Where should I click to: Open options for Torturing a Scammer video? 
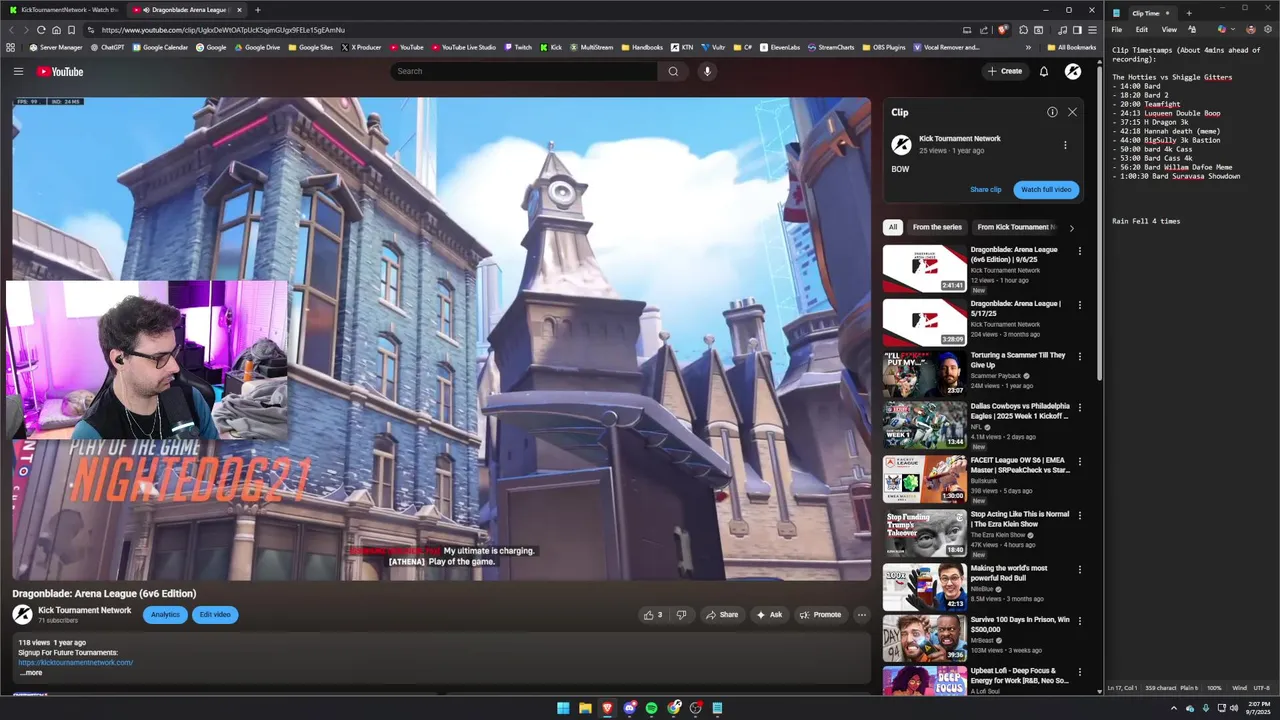pos(1079,356)
